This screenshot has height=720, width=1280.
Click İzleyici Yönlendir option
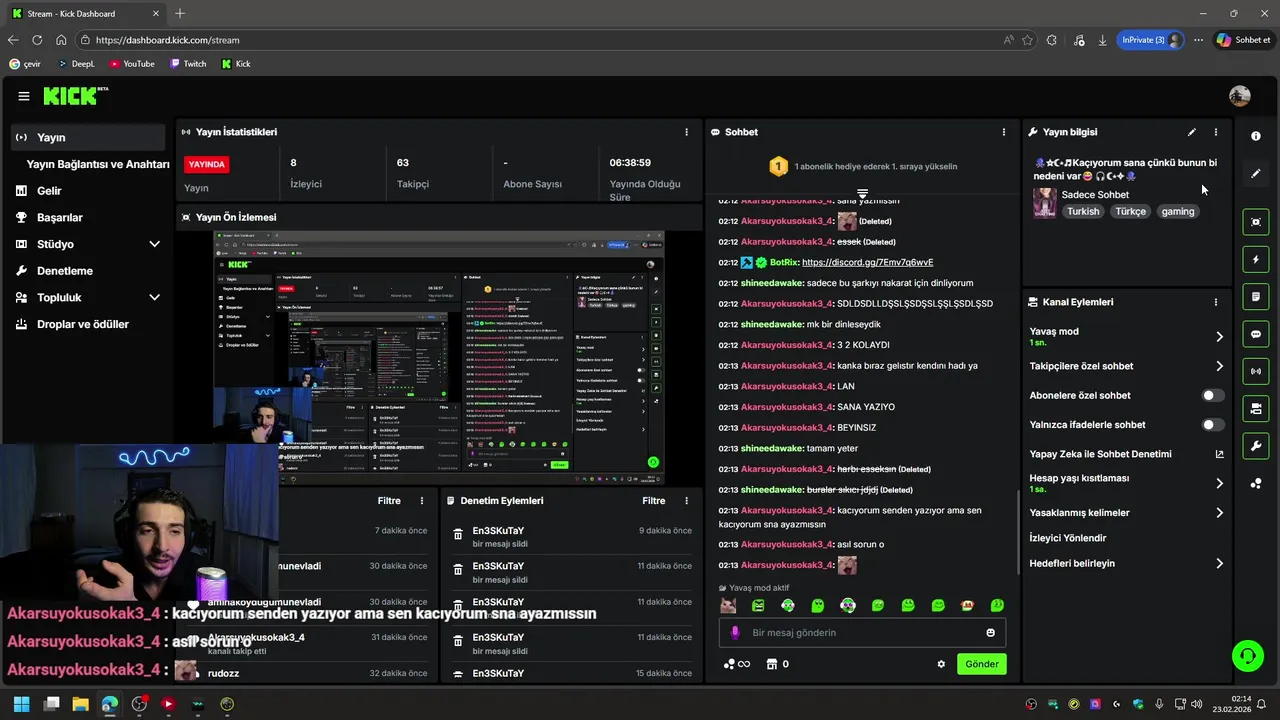tap(1068, 538)
